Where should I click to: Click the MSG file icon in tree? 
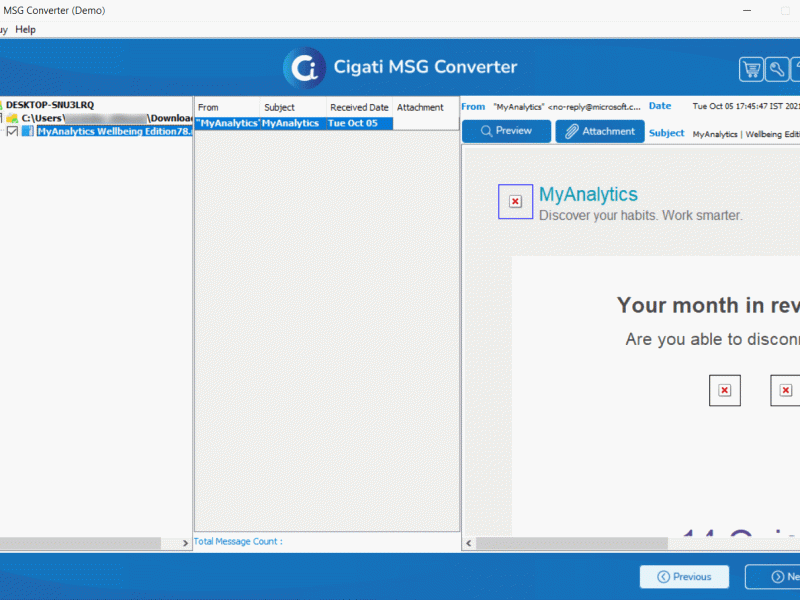click(x=28, y=132)
